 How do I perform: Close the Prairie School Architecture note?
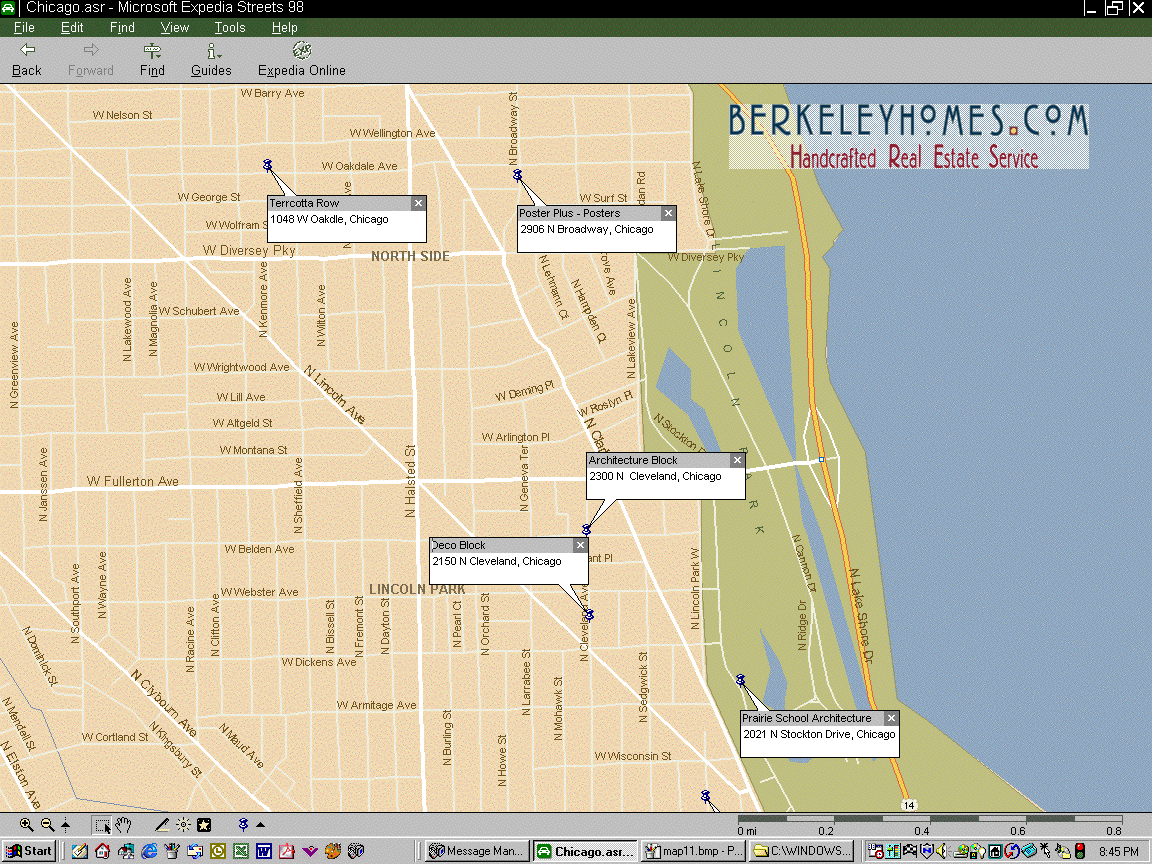[x=891, y=718]
